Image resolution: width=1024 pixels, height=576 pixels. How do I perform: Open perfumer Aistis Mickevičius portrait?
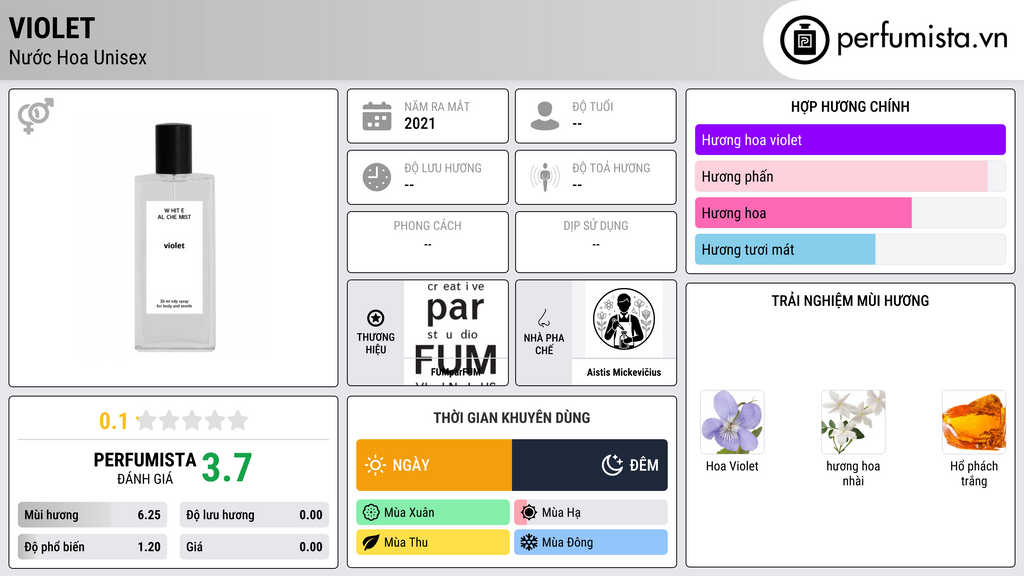(x=624, y=319)
